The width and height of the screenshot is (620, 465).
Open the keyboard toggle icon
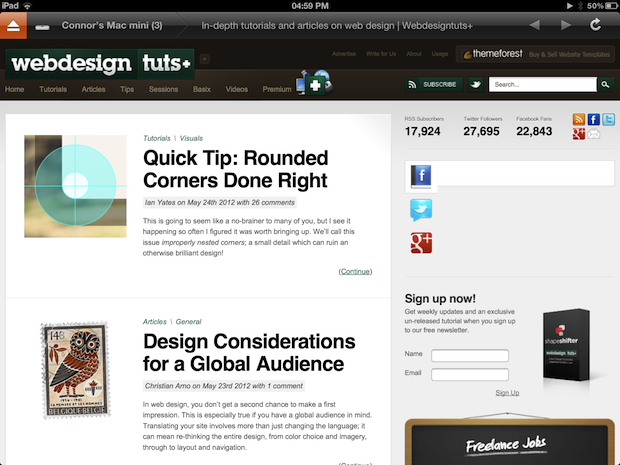pos(42,27)
